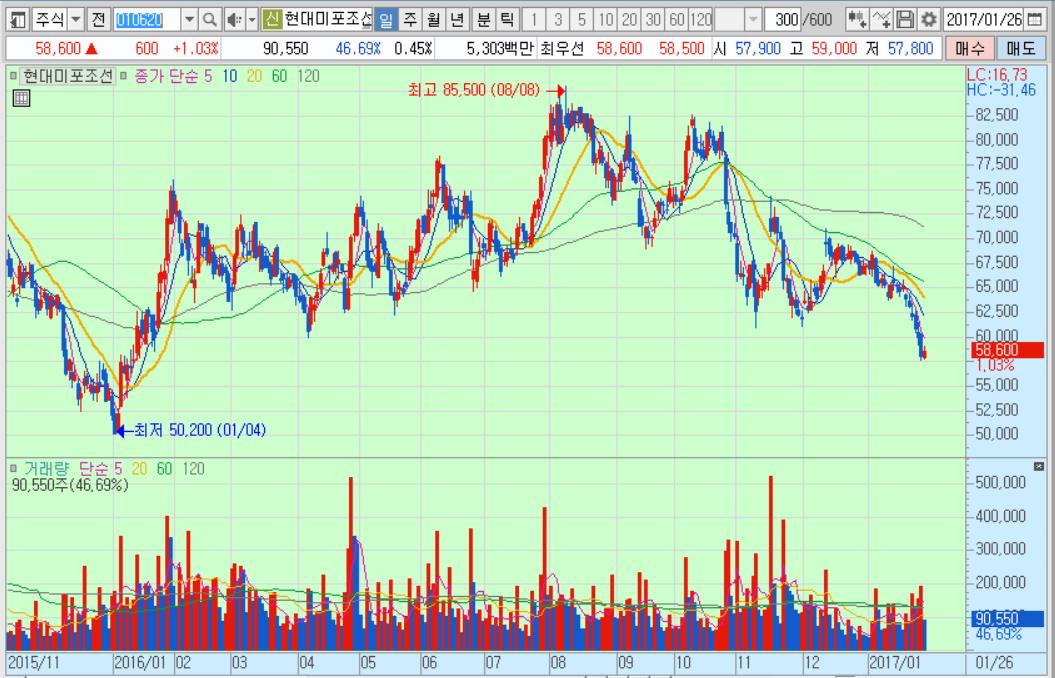
Task: Click the add candlestick chart icon
Action: pyautogui.click(x=857, y=20)
